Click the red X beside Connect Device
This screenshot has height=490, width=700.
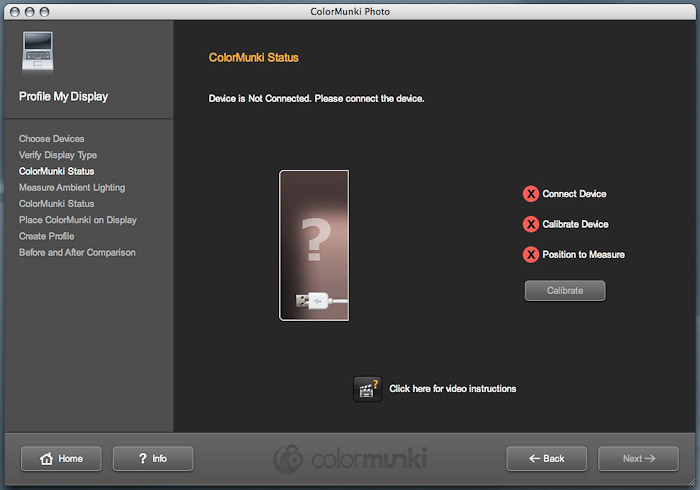point(531,194)
